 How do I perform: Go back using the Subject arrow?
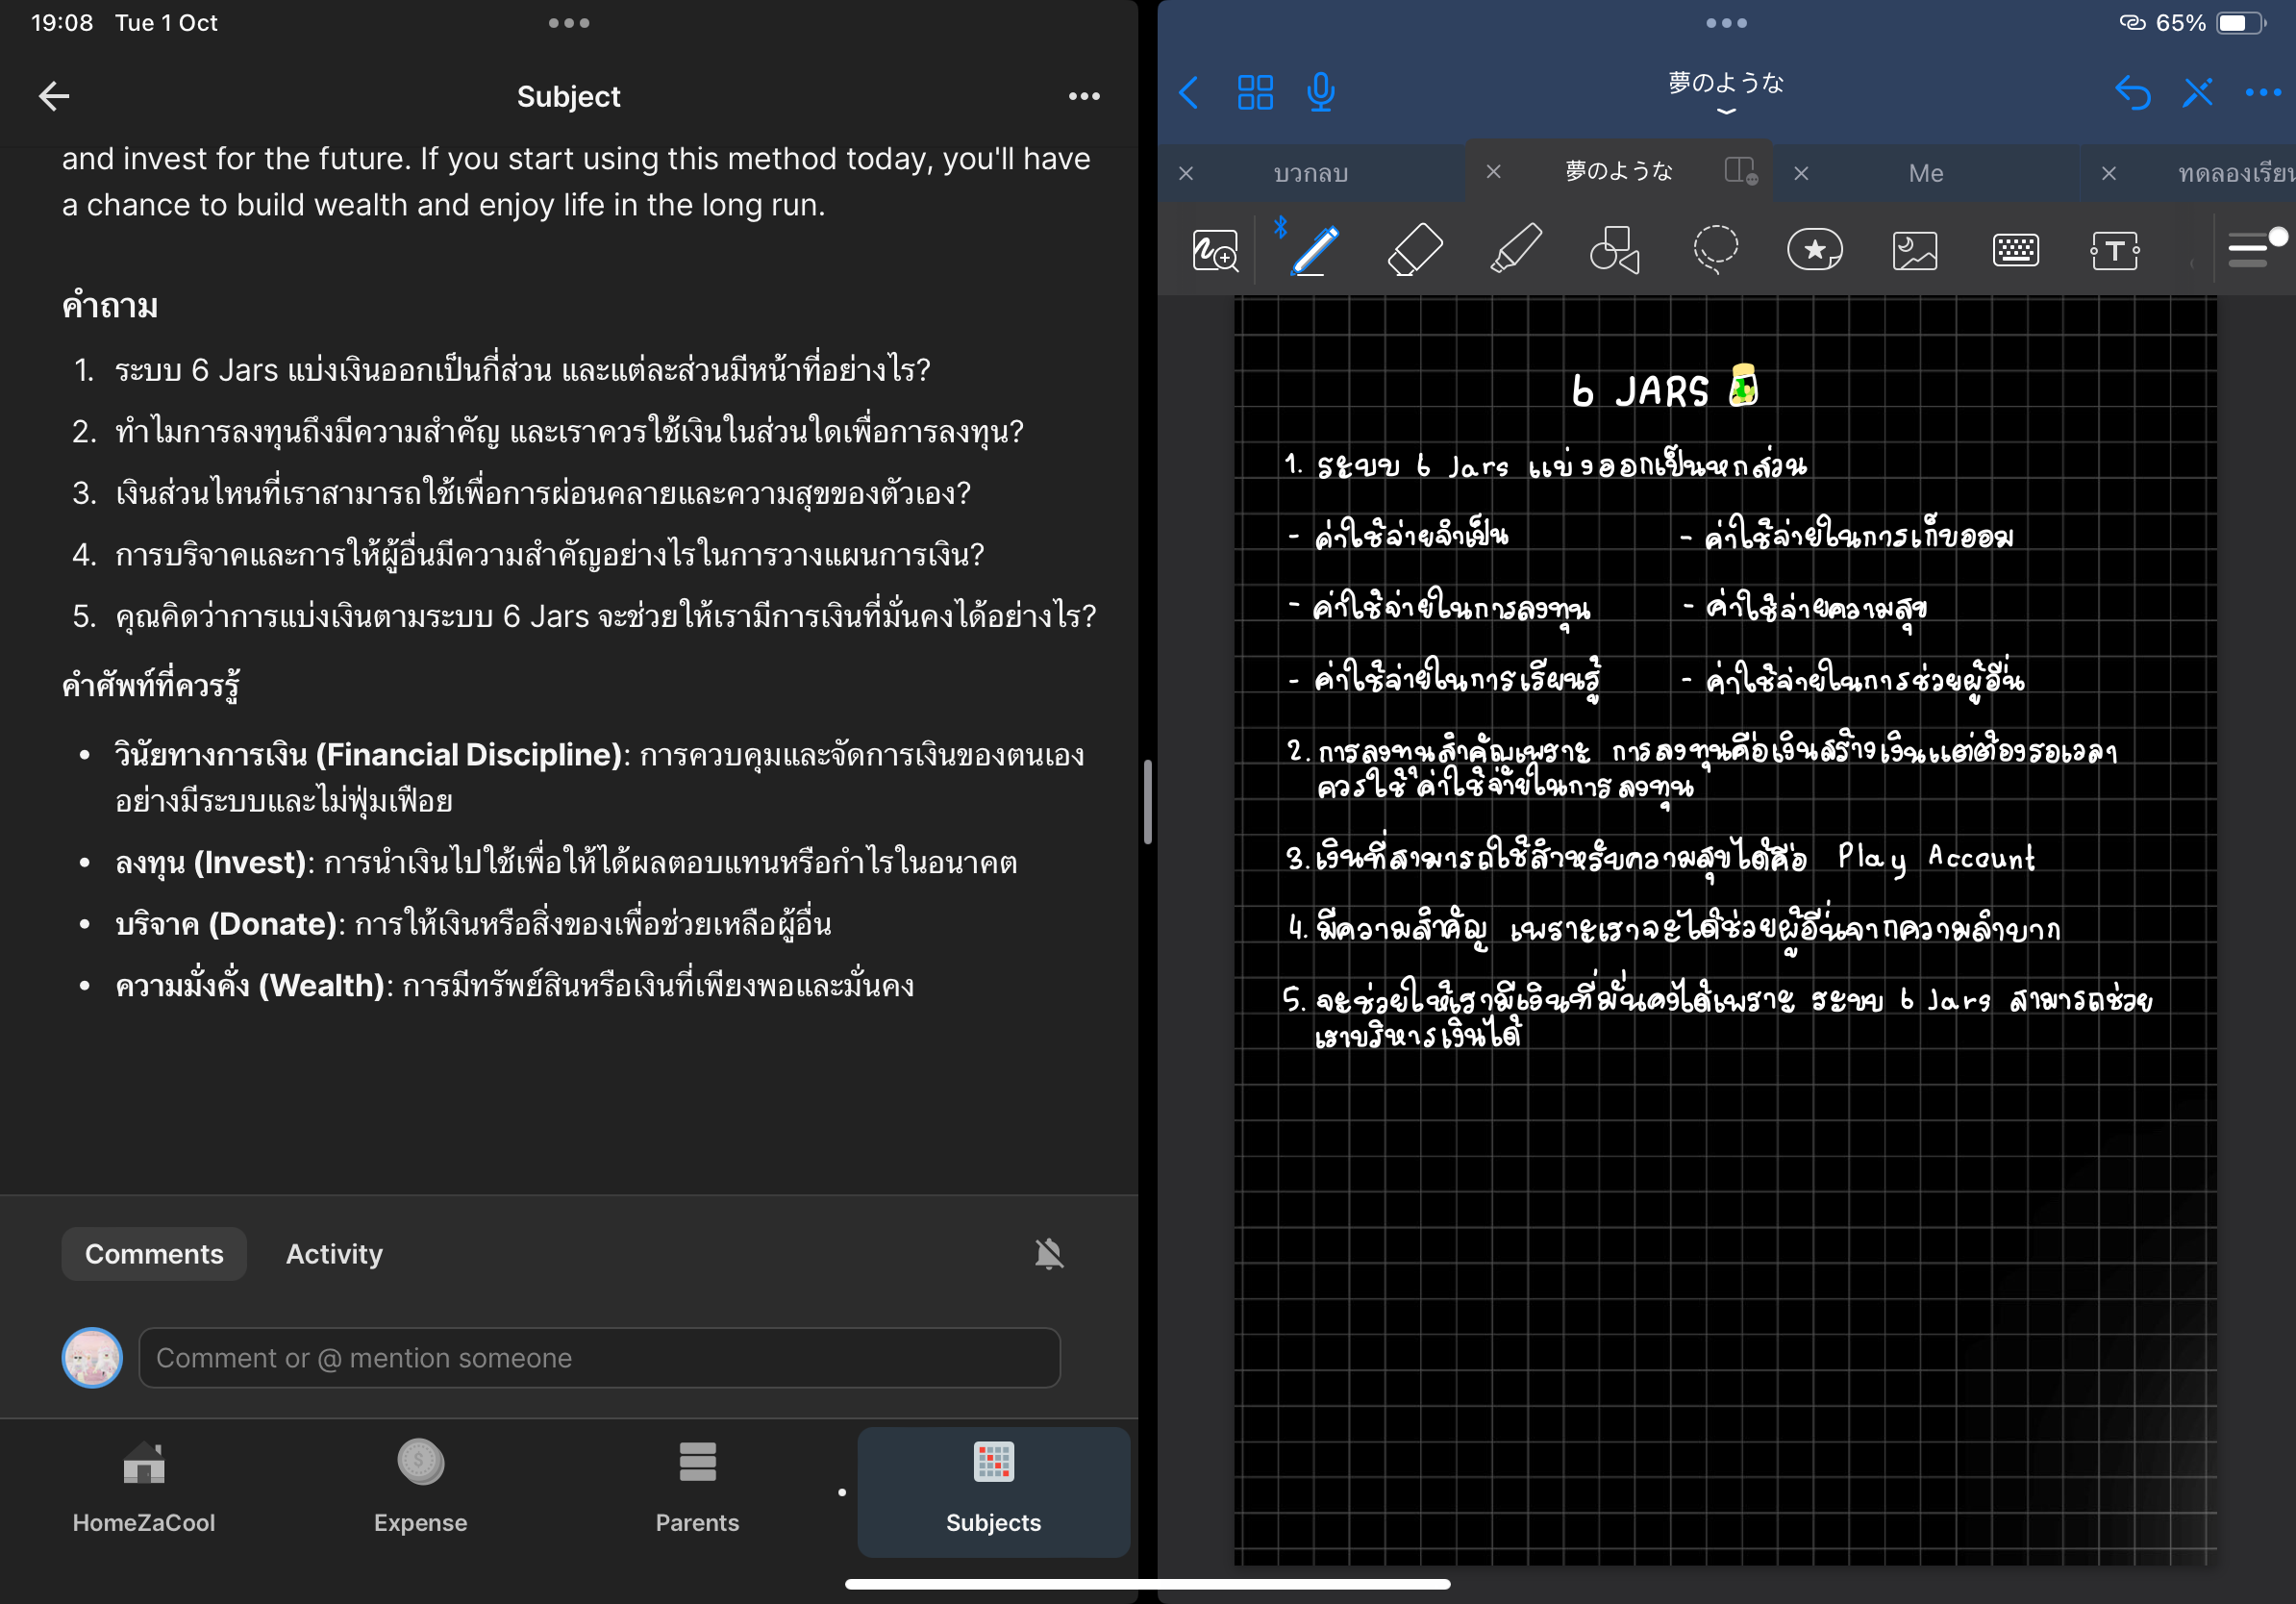pyautogui.click(x=54, y=97)
